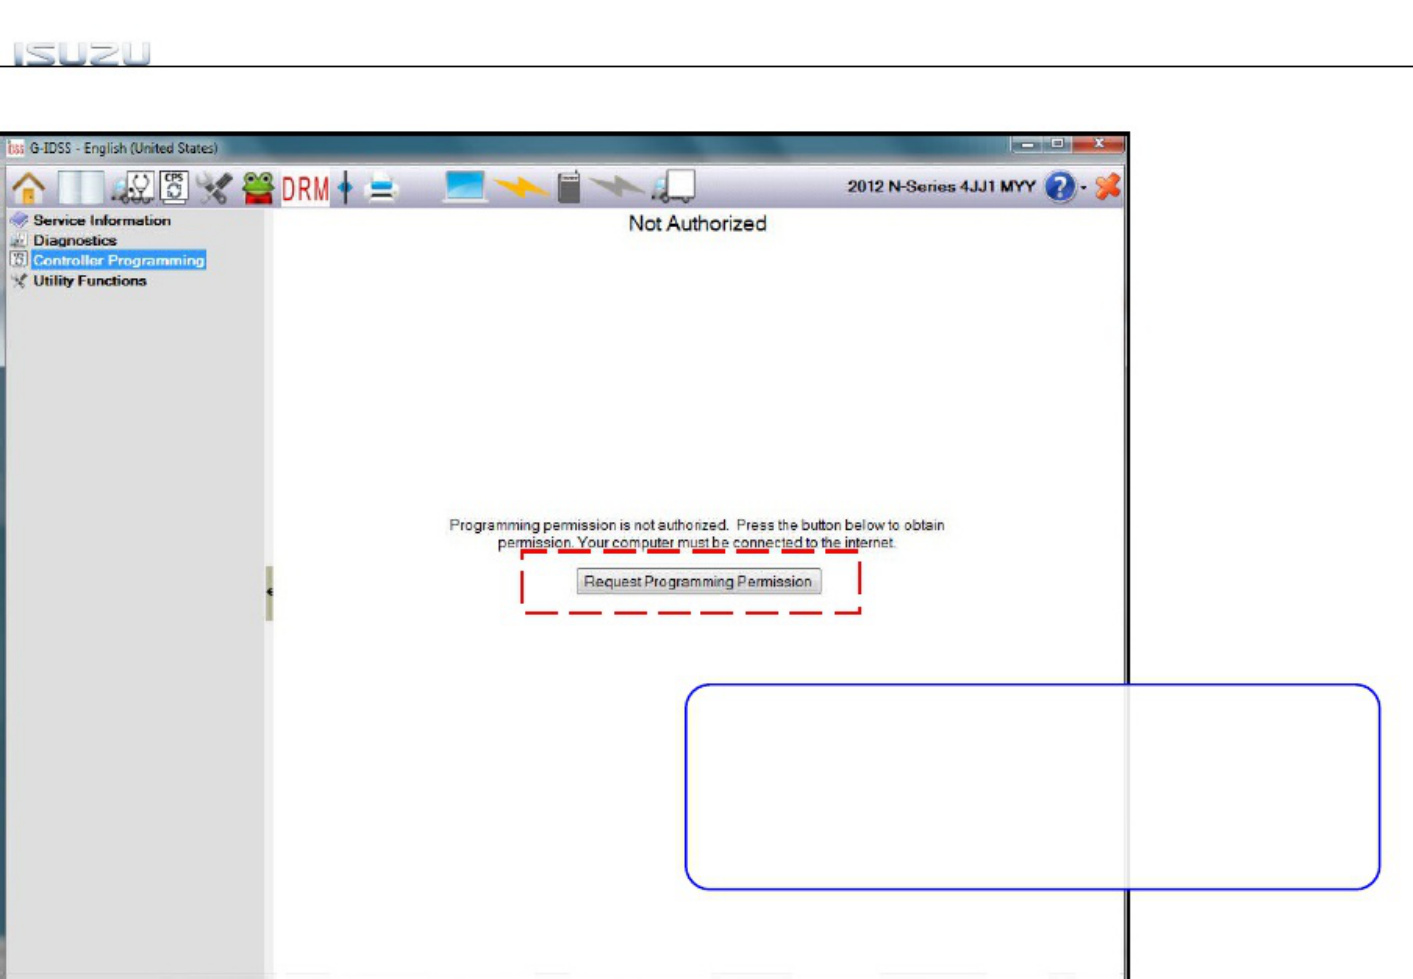Print using the printer icon
Image resolution: width=1413 pixels, height=979 pixels.
click(381, 187)
